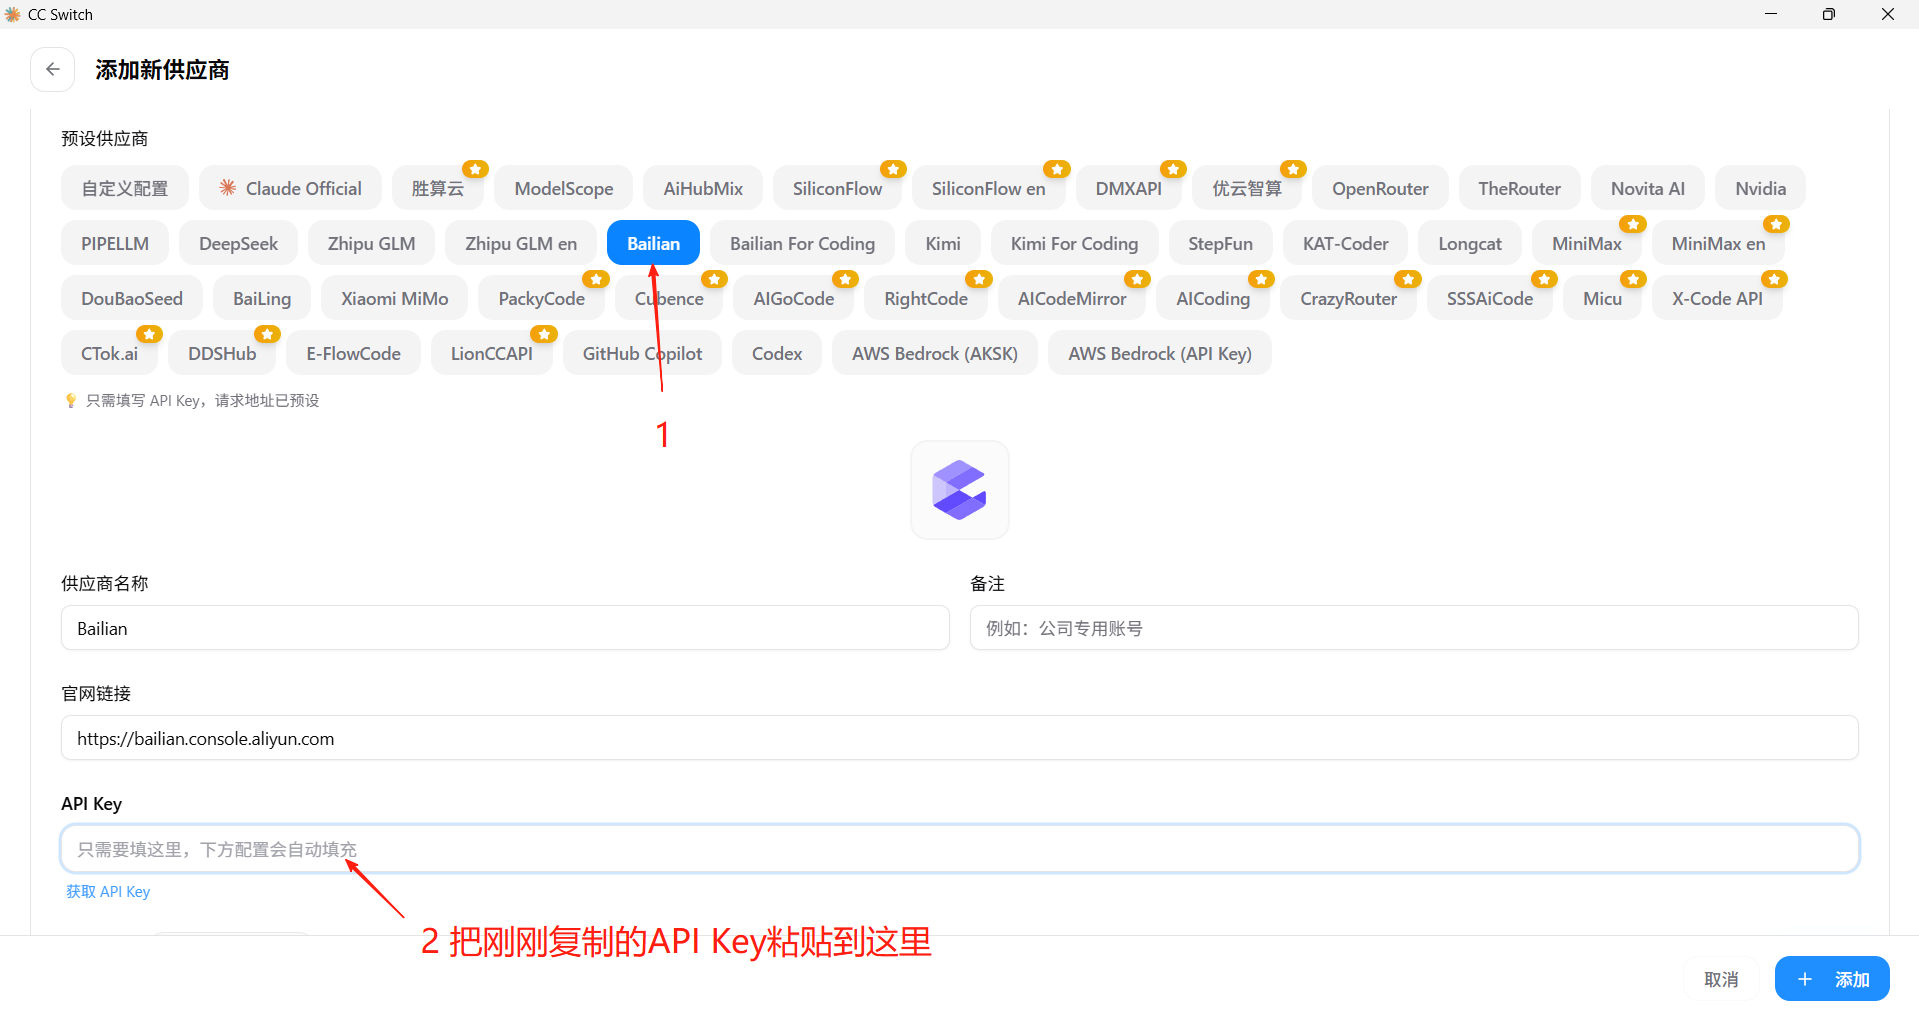Viewport: 1919px width, 1019px height.
Task: Select the AWS Bedrock (API Key) preset
Action: point(1159,352)
